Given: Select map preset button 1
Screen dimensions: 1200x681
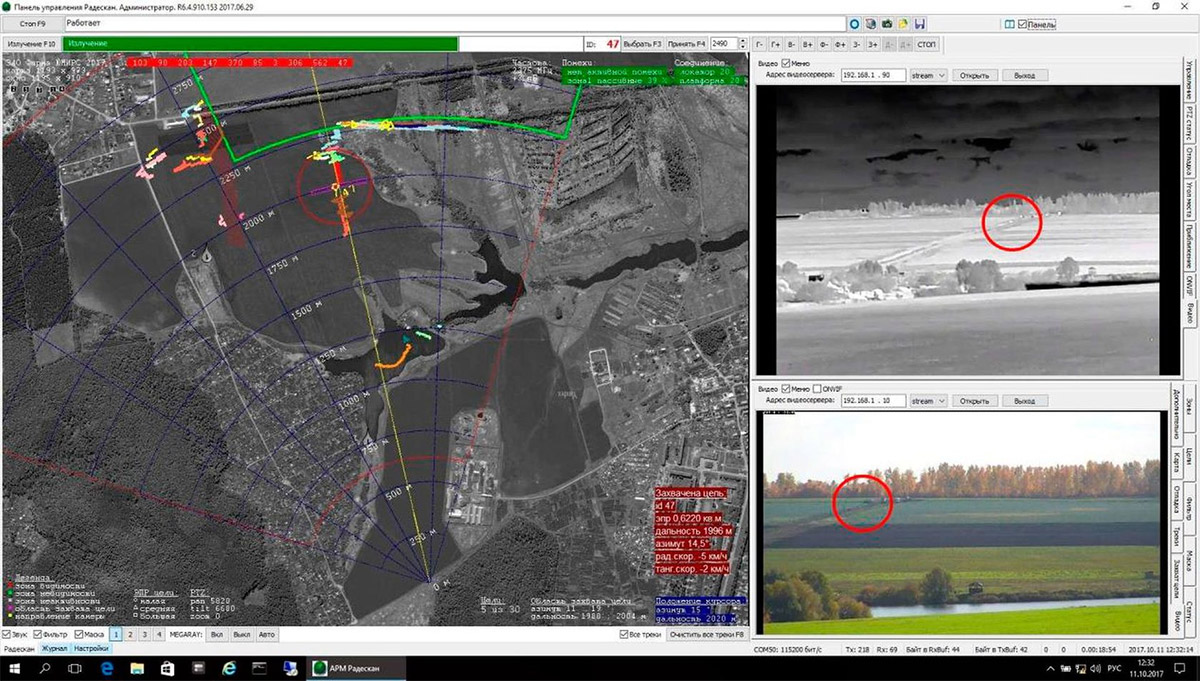Looking at the screenshot, I should [x=116, y=635].
